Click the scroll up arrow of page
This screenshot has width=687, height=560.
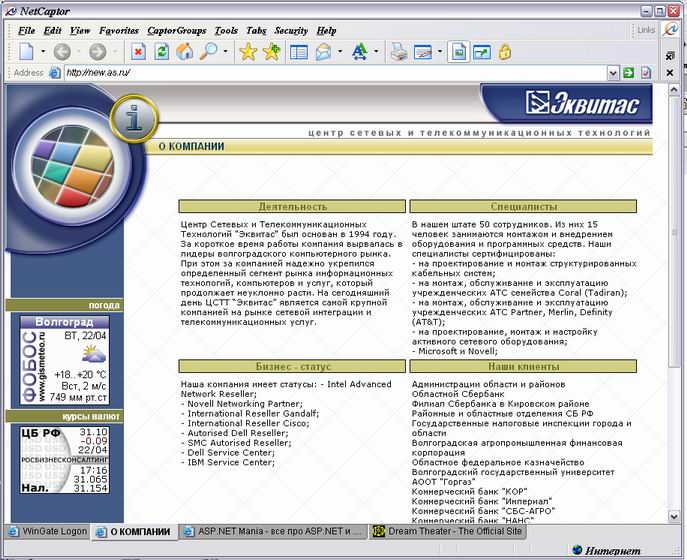click(674, 90)
